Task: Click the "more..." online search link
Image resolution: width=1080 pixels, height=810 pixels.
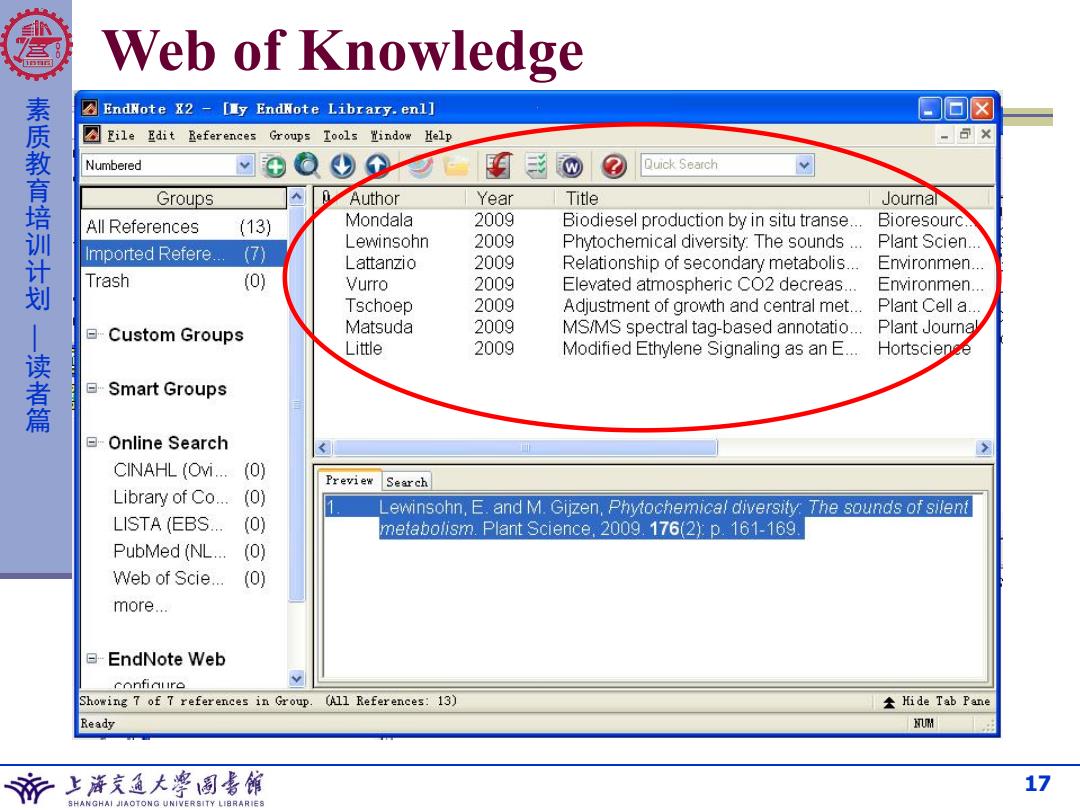Action: tap(140, 605)
